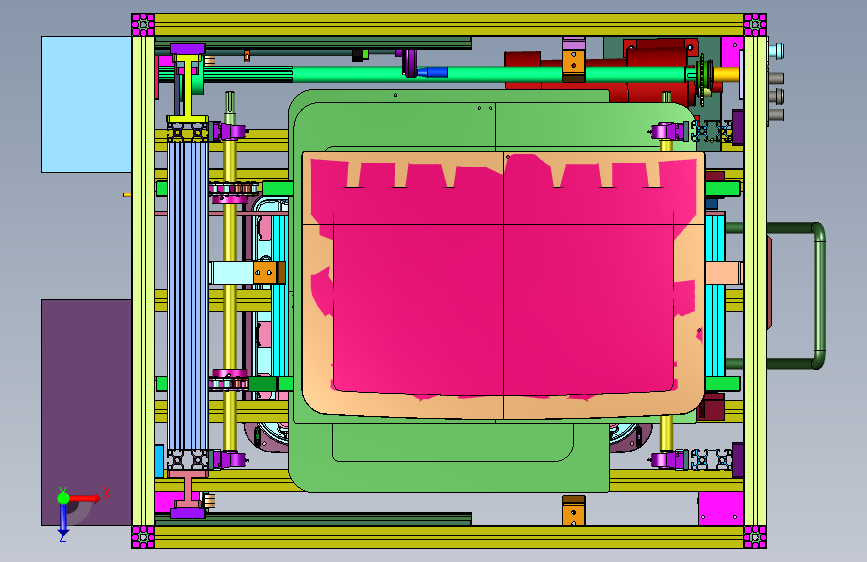Select the top yellow frame beam

click(449, 25)
